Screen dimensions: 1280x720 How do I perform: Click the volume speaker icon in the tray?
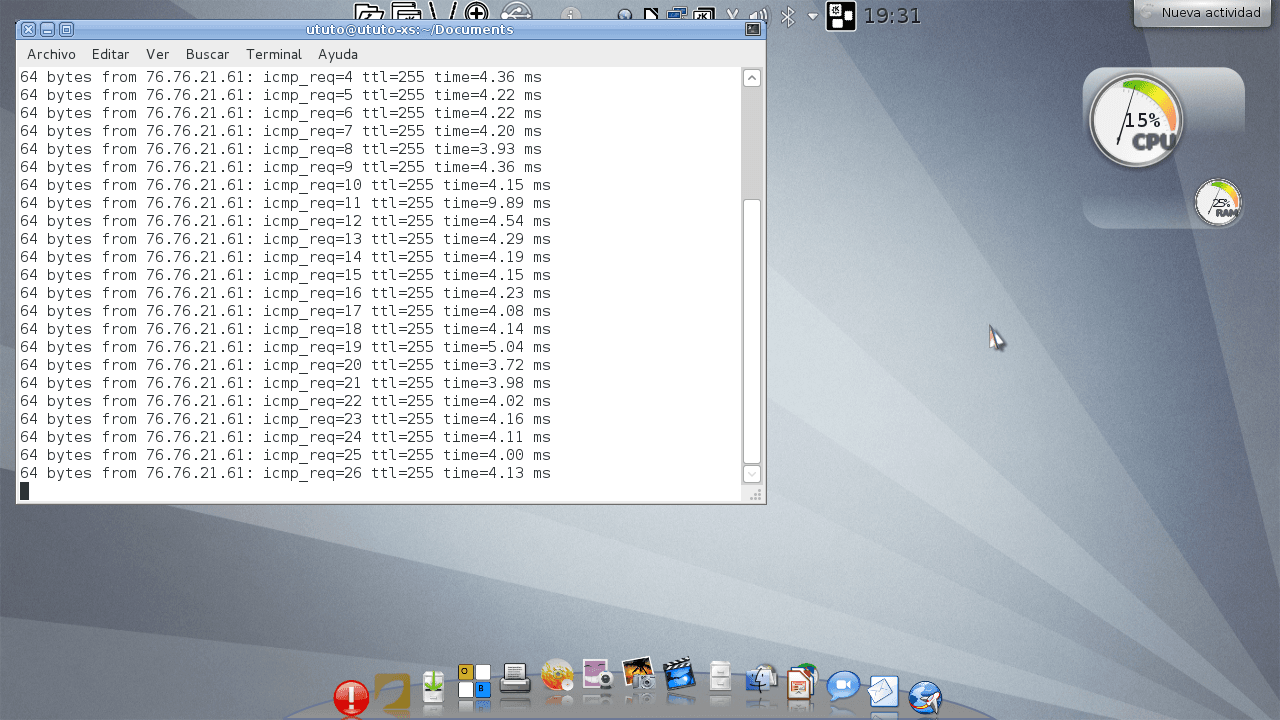point(759,15)
